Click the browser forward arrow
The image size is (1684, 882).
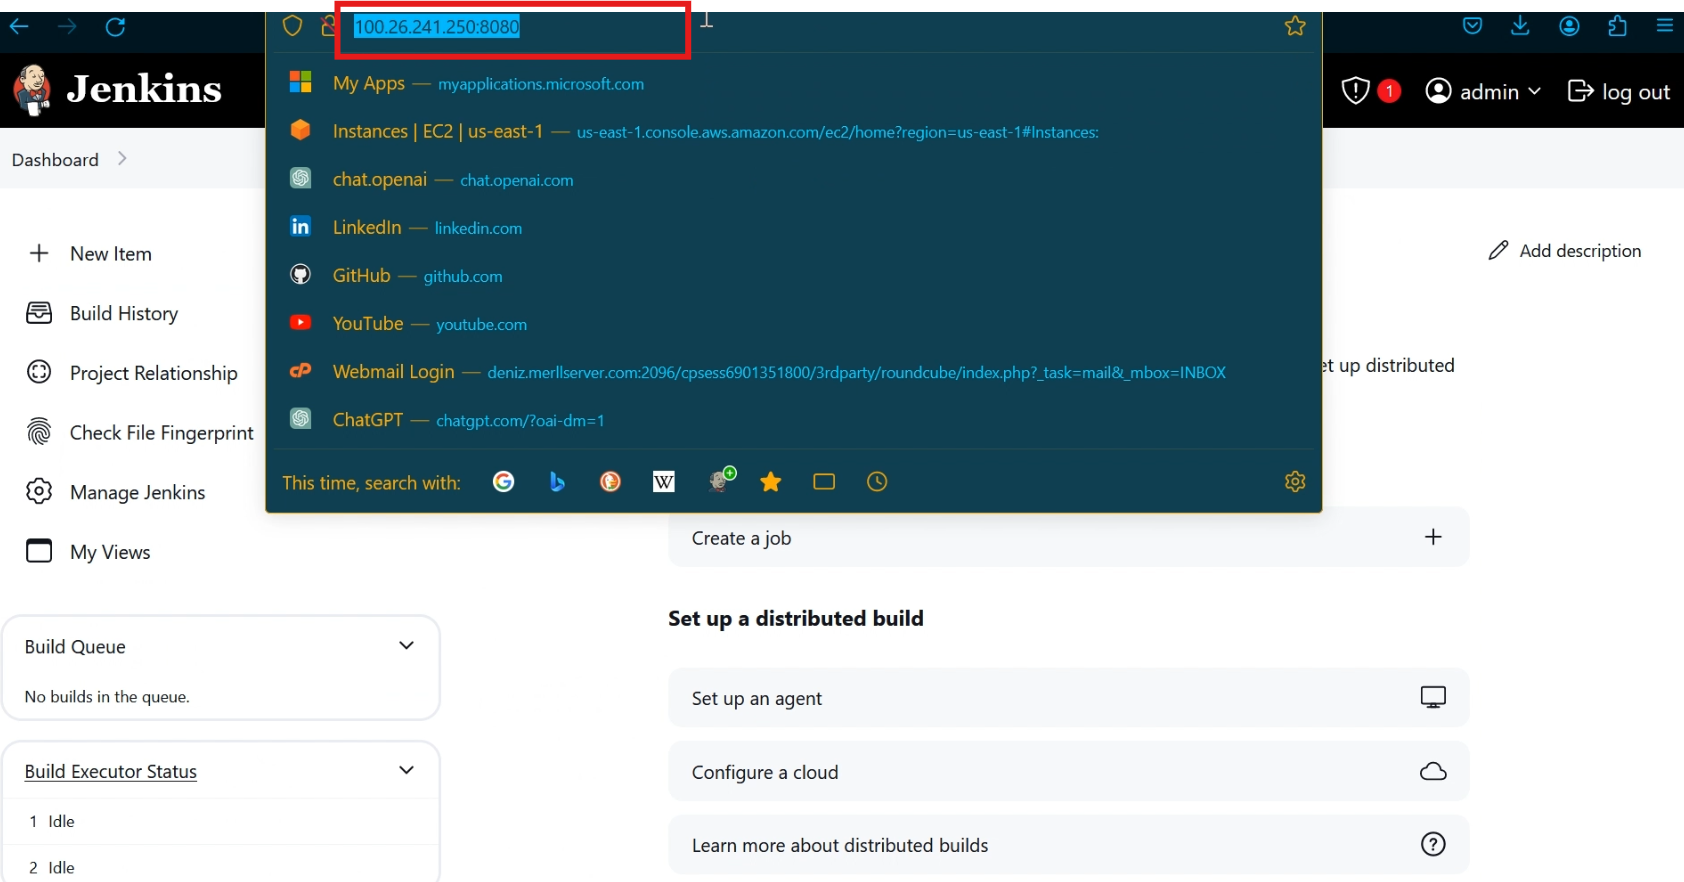pyautogui.click(x=67, y=26)
